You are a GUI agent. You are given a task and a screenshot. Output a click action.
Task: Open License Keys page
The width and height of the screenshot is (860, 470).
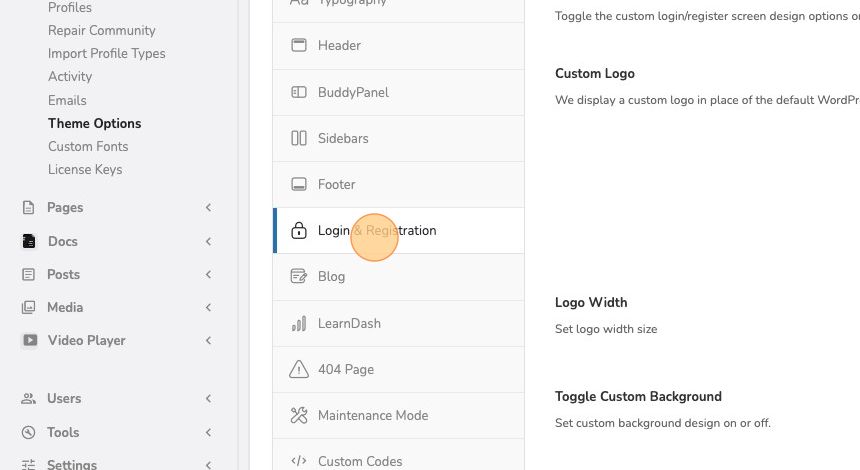(85, 169)
